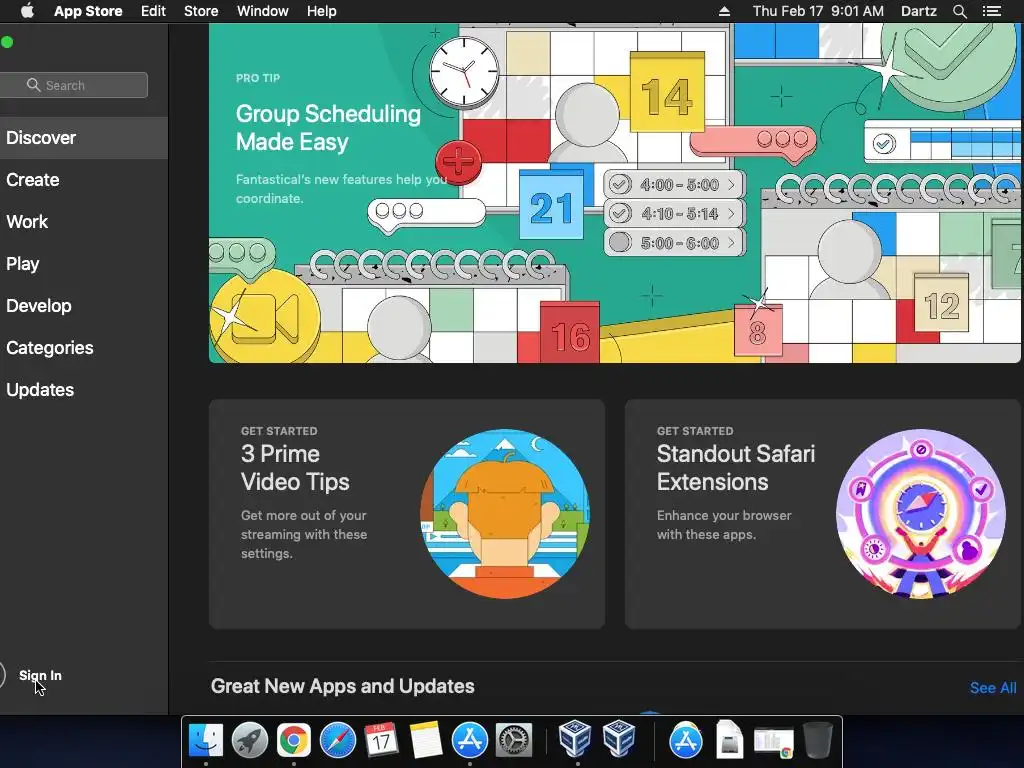Click the green window zoom button
The image size is (1024, 768).
pyautogui.click(x=7, y=42)
